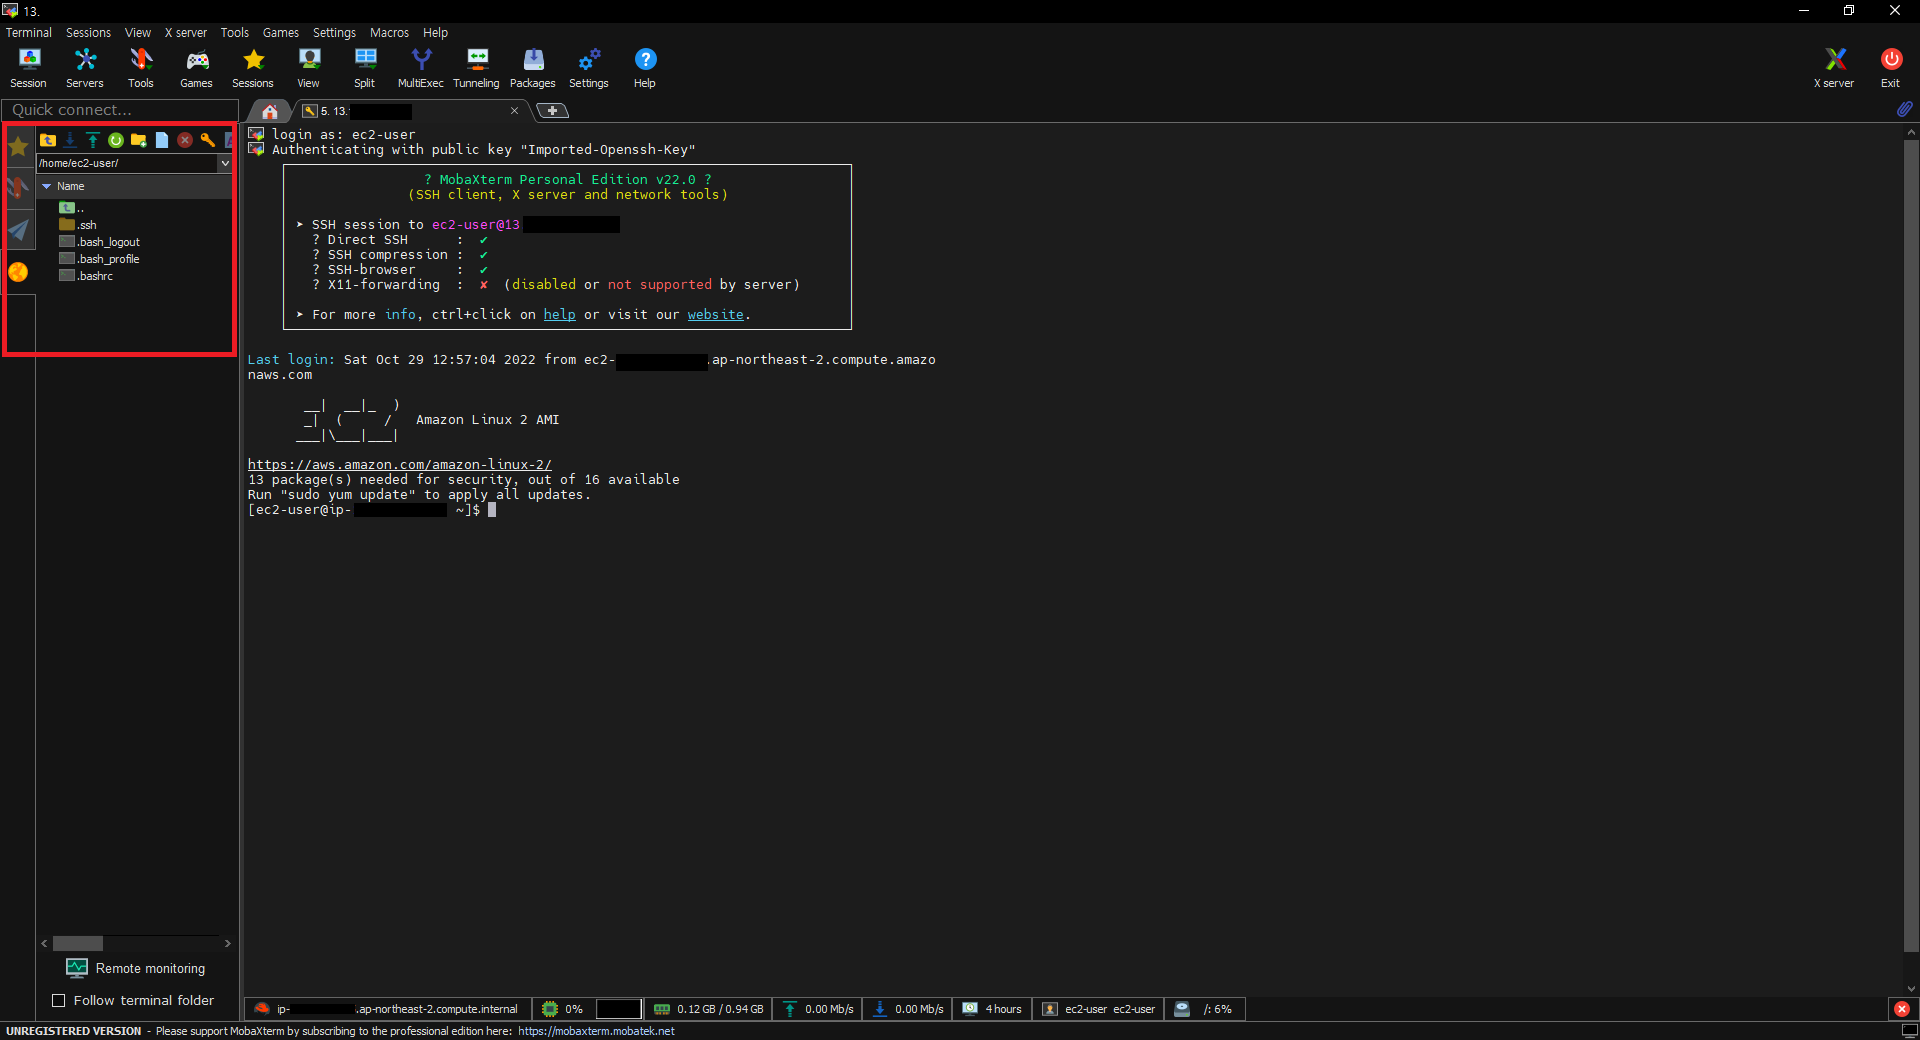Click the X server toolbar button
Screen dimensions: 1920x1040
tap(1834, 68)
